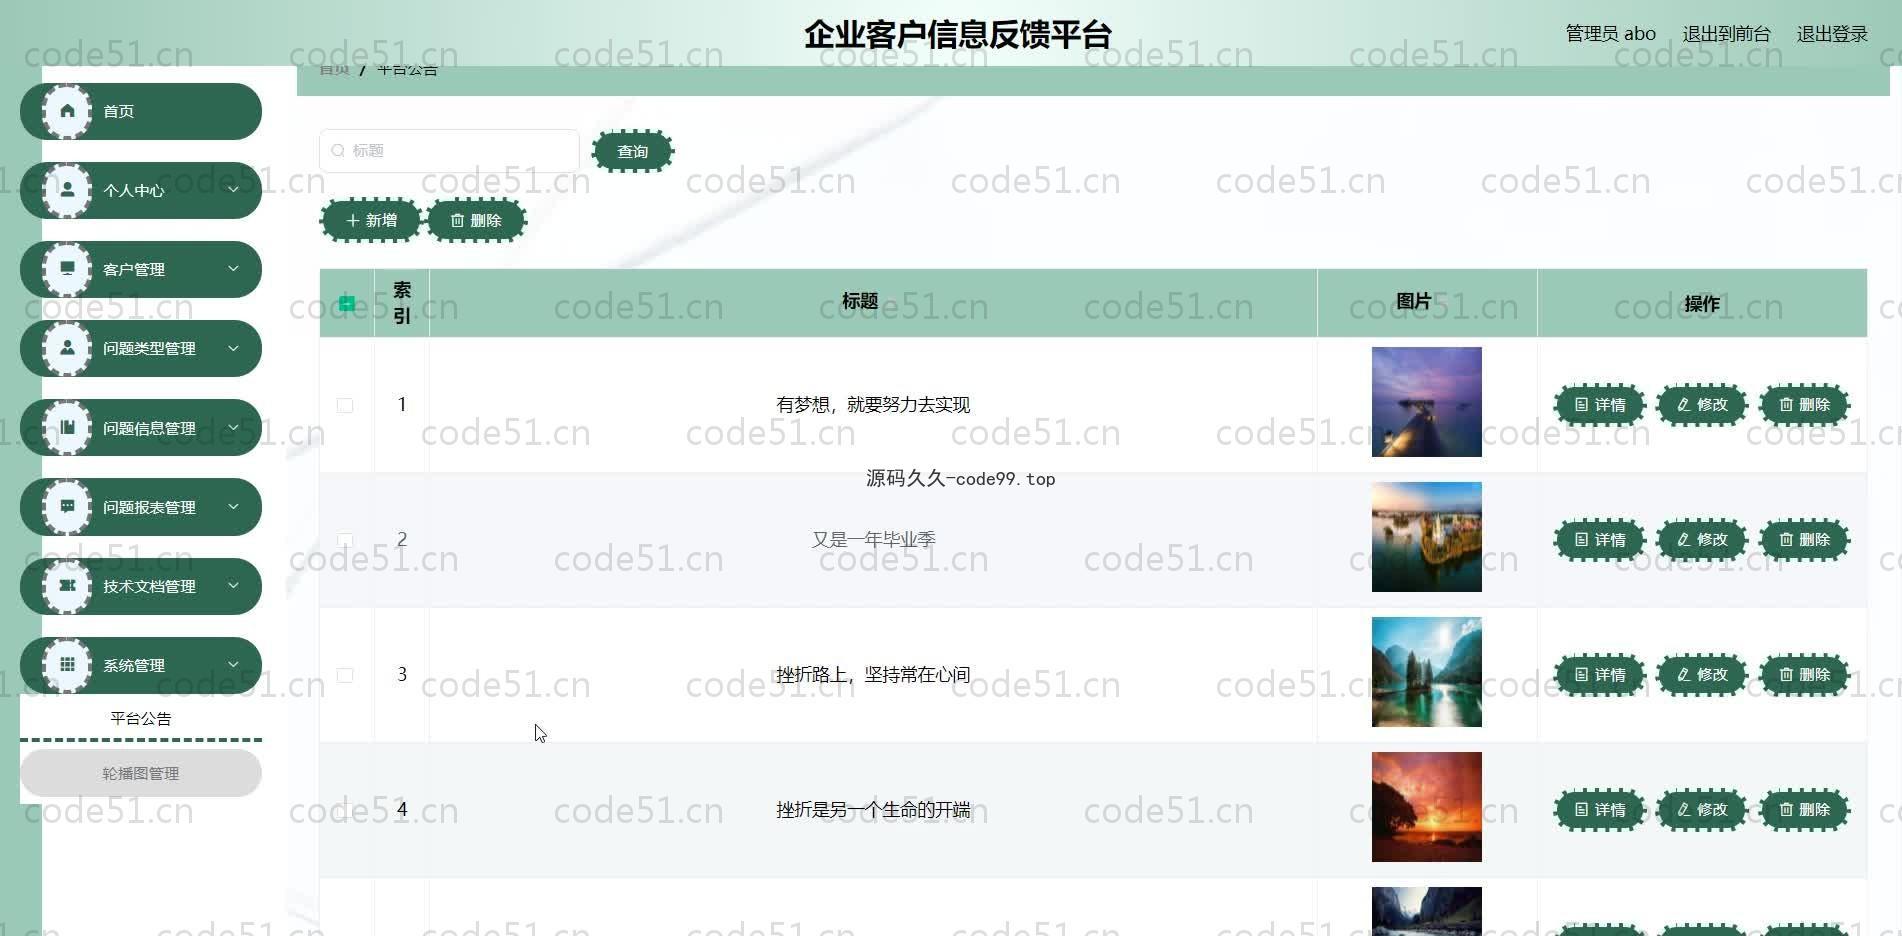Click the home icon beside 首页
This screenshot has height=936, width=1902.
(67, 111)
